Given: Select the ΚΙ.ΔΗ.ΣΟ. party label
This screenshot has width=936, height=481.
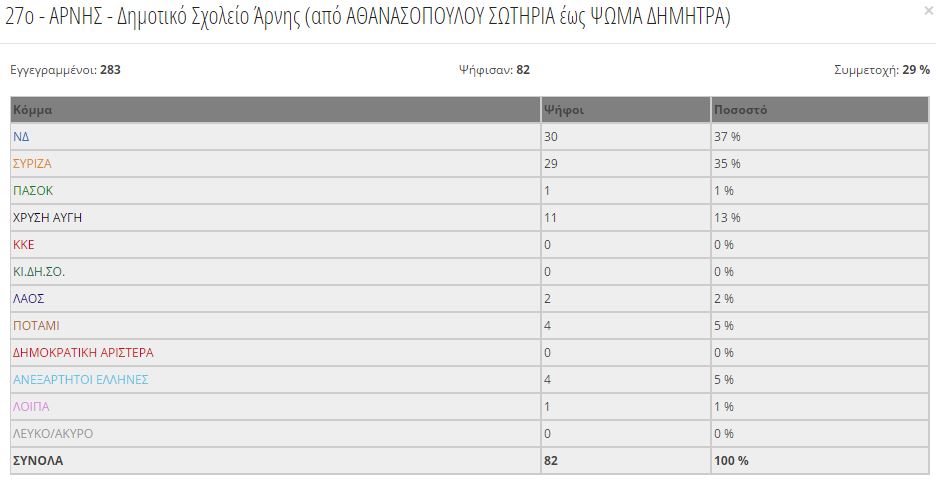Looking at the screenshot, I should pos(39,272).
